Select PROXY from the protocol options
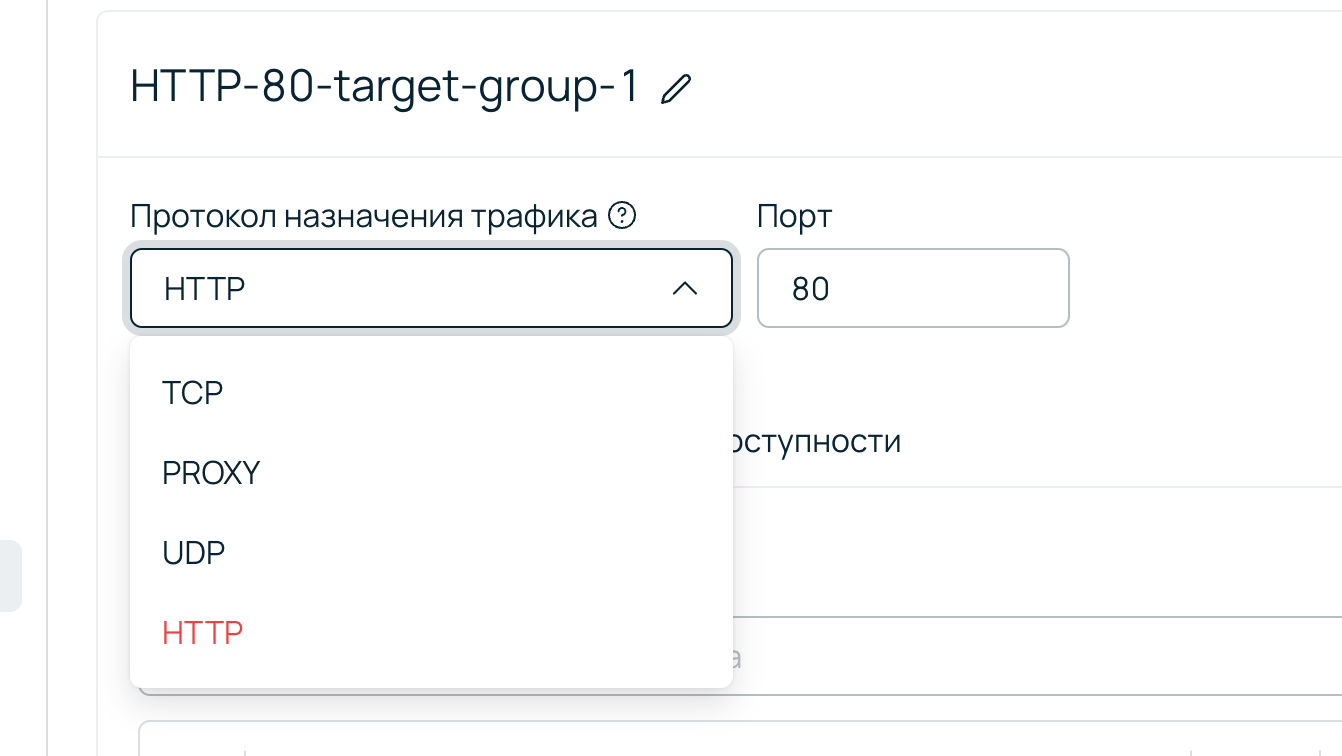 (x=211, y=472)
